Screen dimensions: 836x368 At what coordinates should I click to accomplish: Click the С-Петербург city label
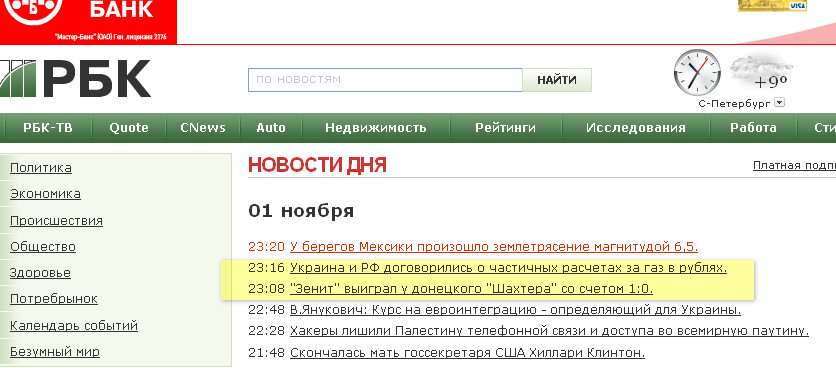(x=734, y=103)
